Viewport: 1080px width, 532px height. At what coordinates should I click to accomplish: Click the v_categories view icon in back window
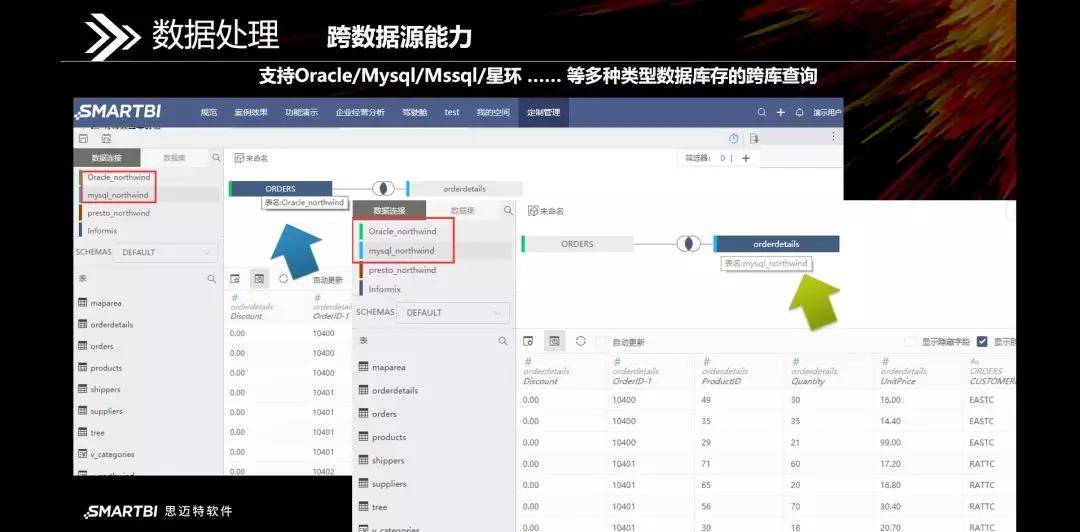[83, 454]
